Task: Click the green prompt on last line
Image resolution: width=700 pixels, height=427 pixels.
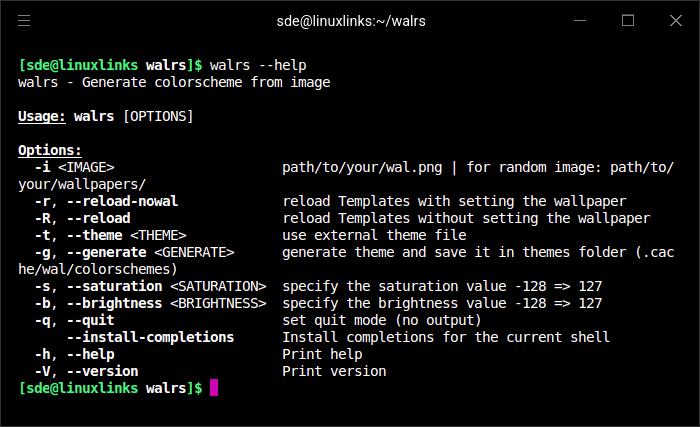Action: coord(110,388)
